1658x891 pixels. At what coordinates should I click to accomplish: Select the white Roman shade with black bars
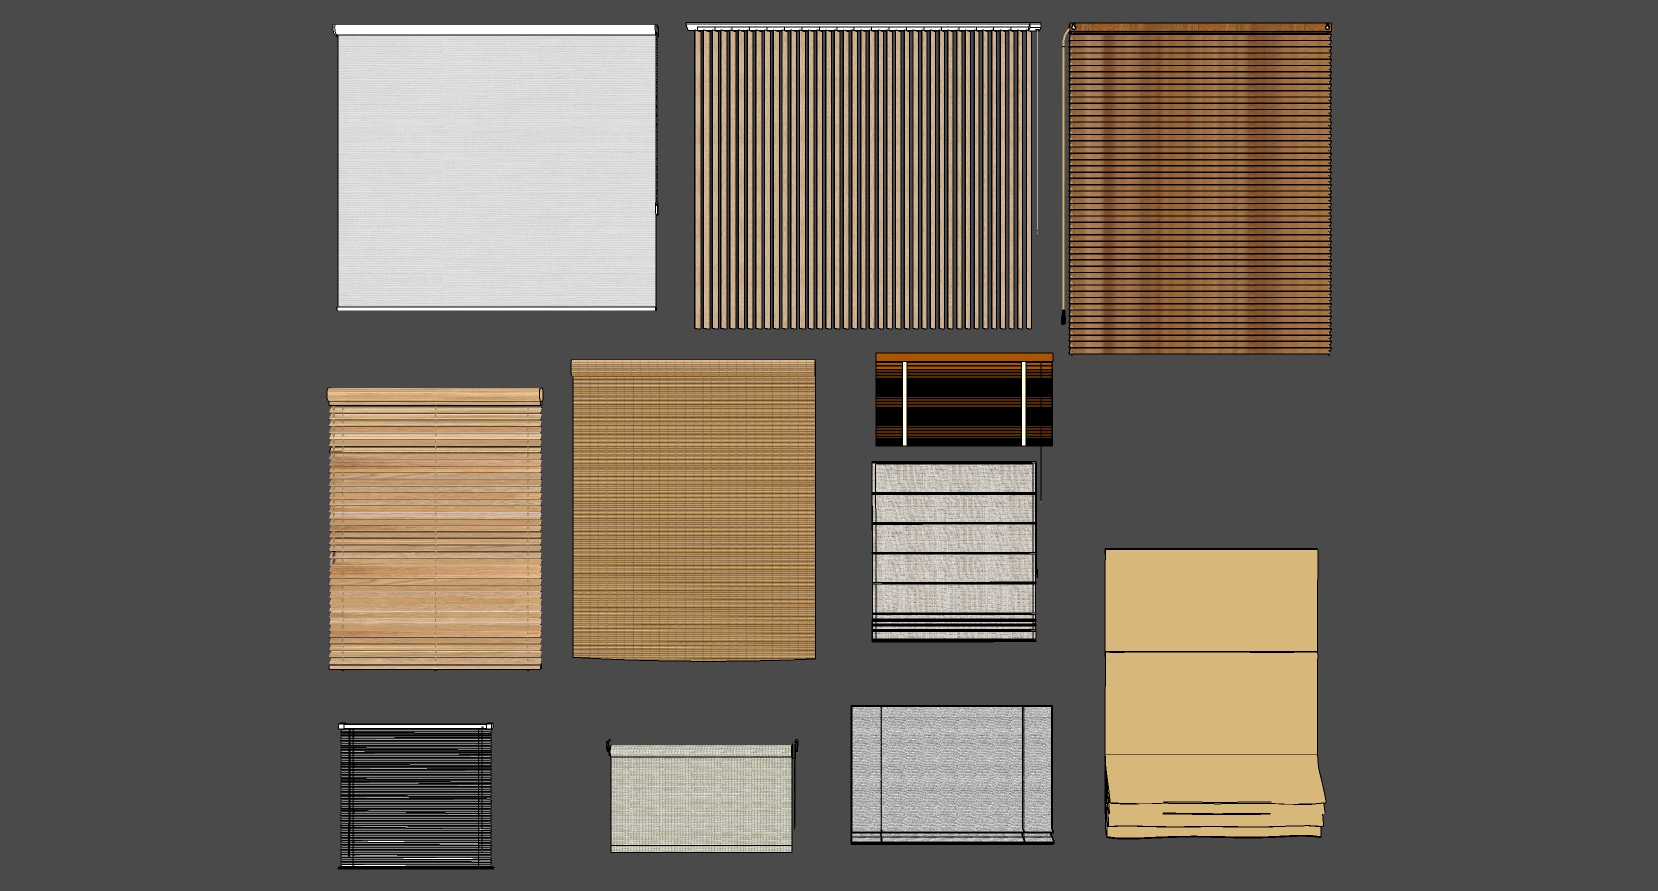click(955, 551)
